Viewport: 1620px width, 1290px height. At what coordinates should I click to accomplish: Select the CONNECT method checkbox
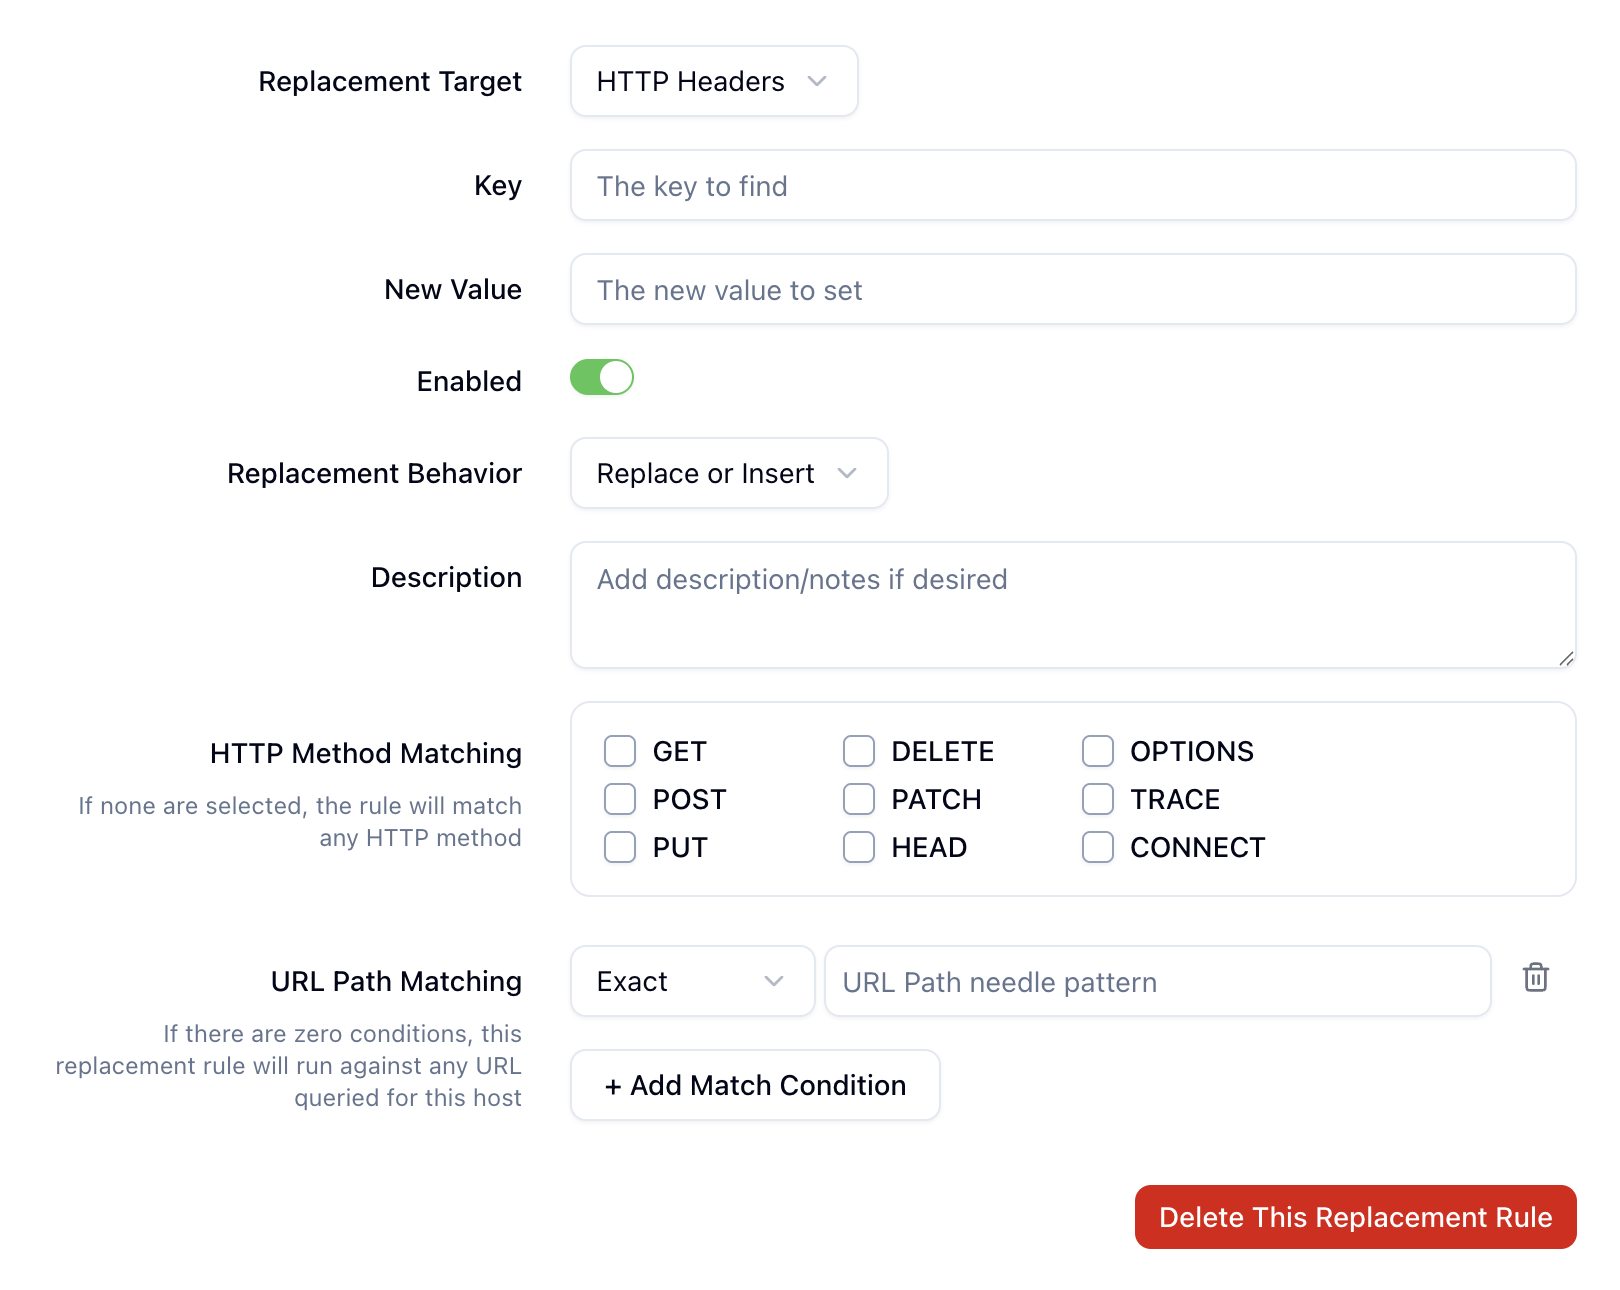tap(1098, 847)
